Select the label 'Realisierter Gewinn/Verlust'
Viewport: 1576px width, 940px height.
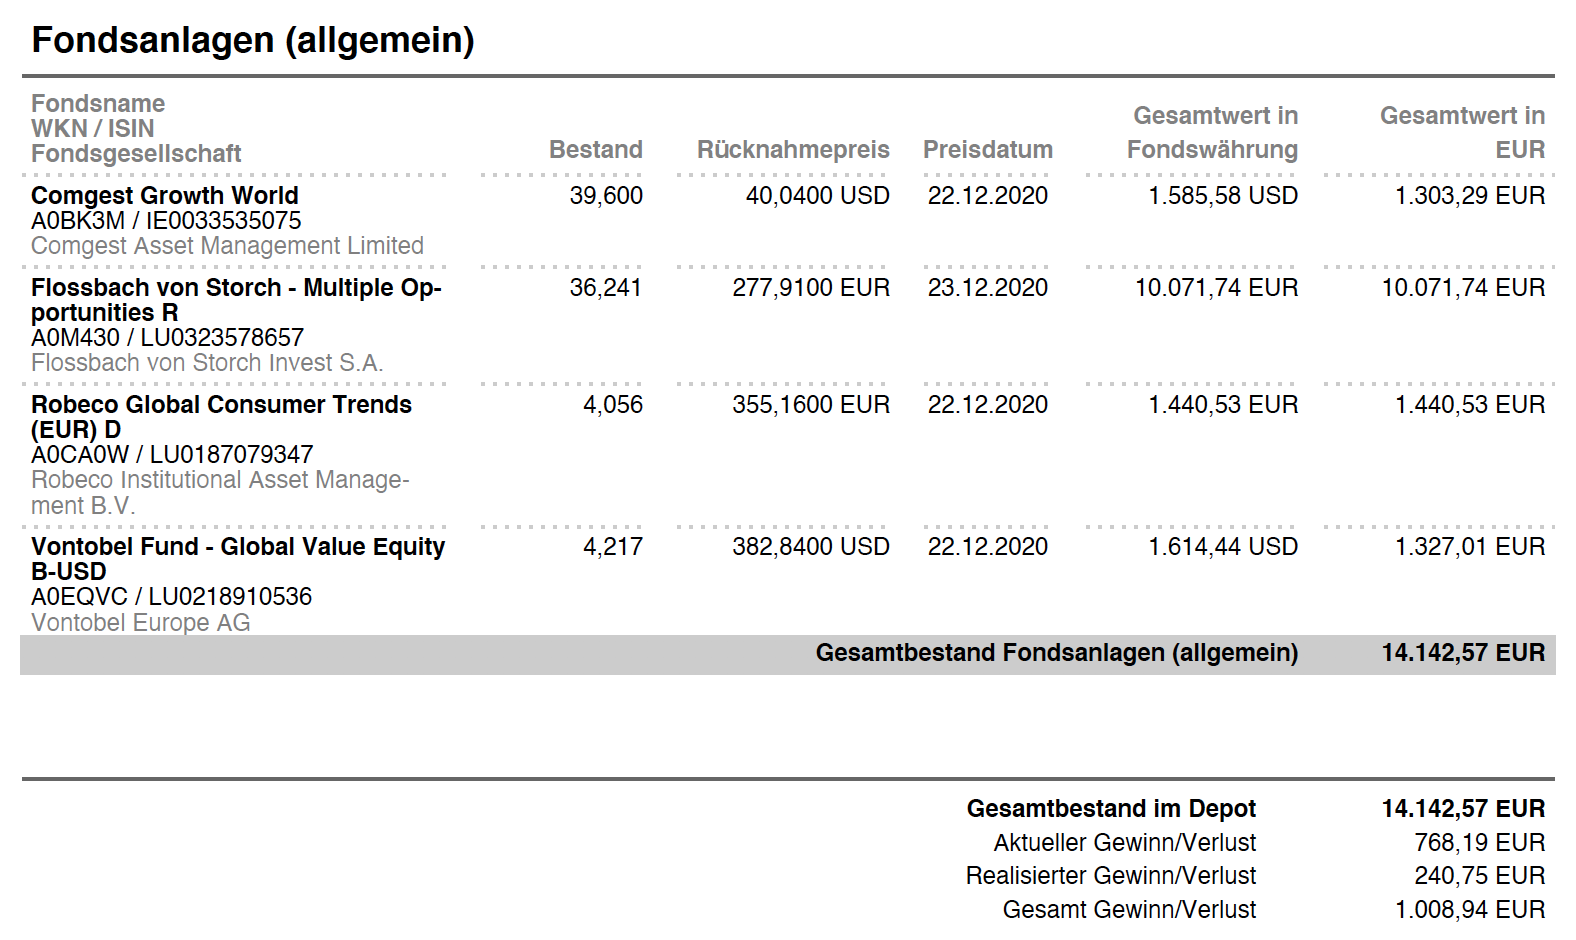coord(1111,876)
